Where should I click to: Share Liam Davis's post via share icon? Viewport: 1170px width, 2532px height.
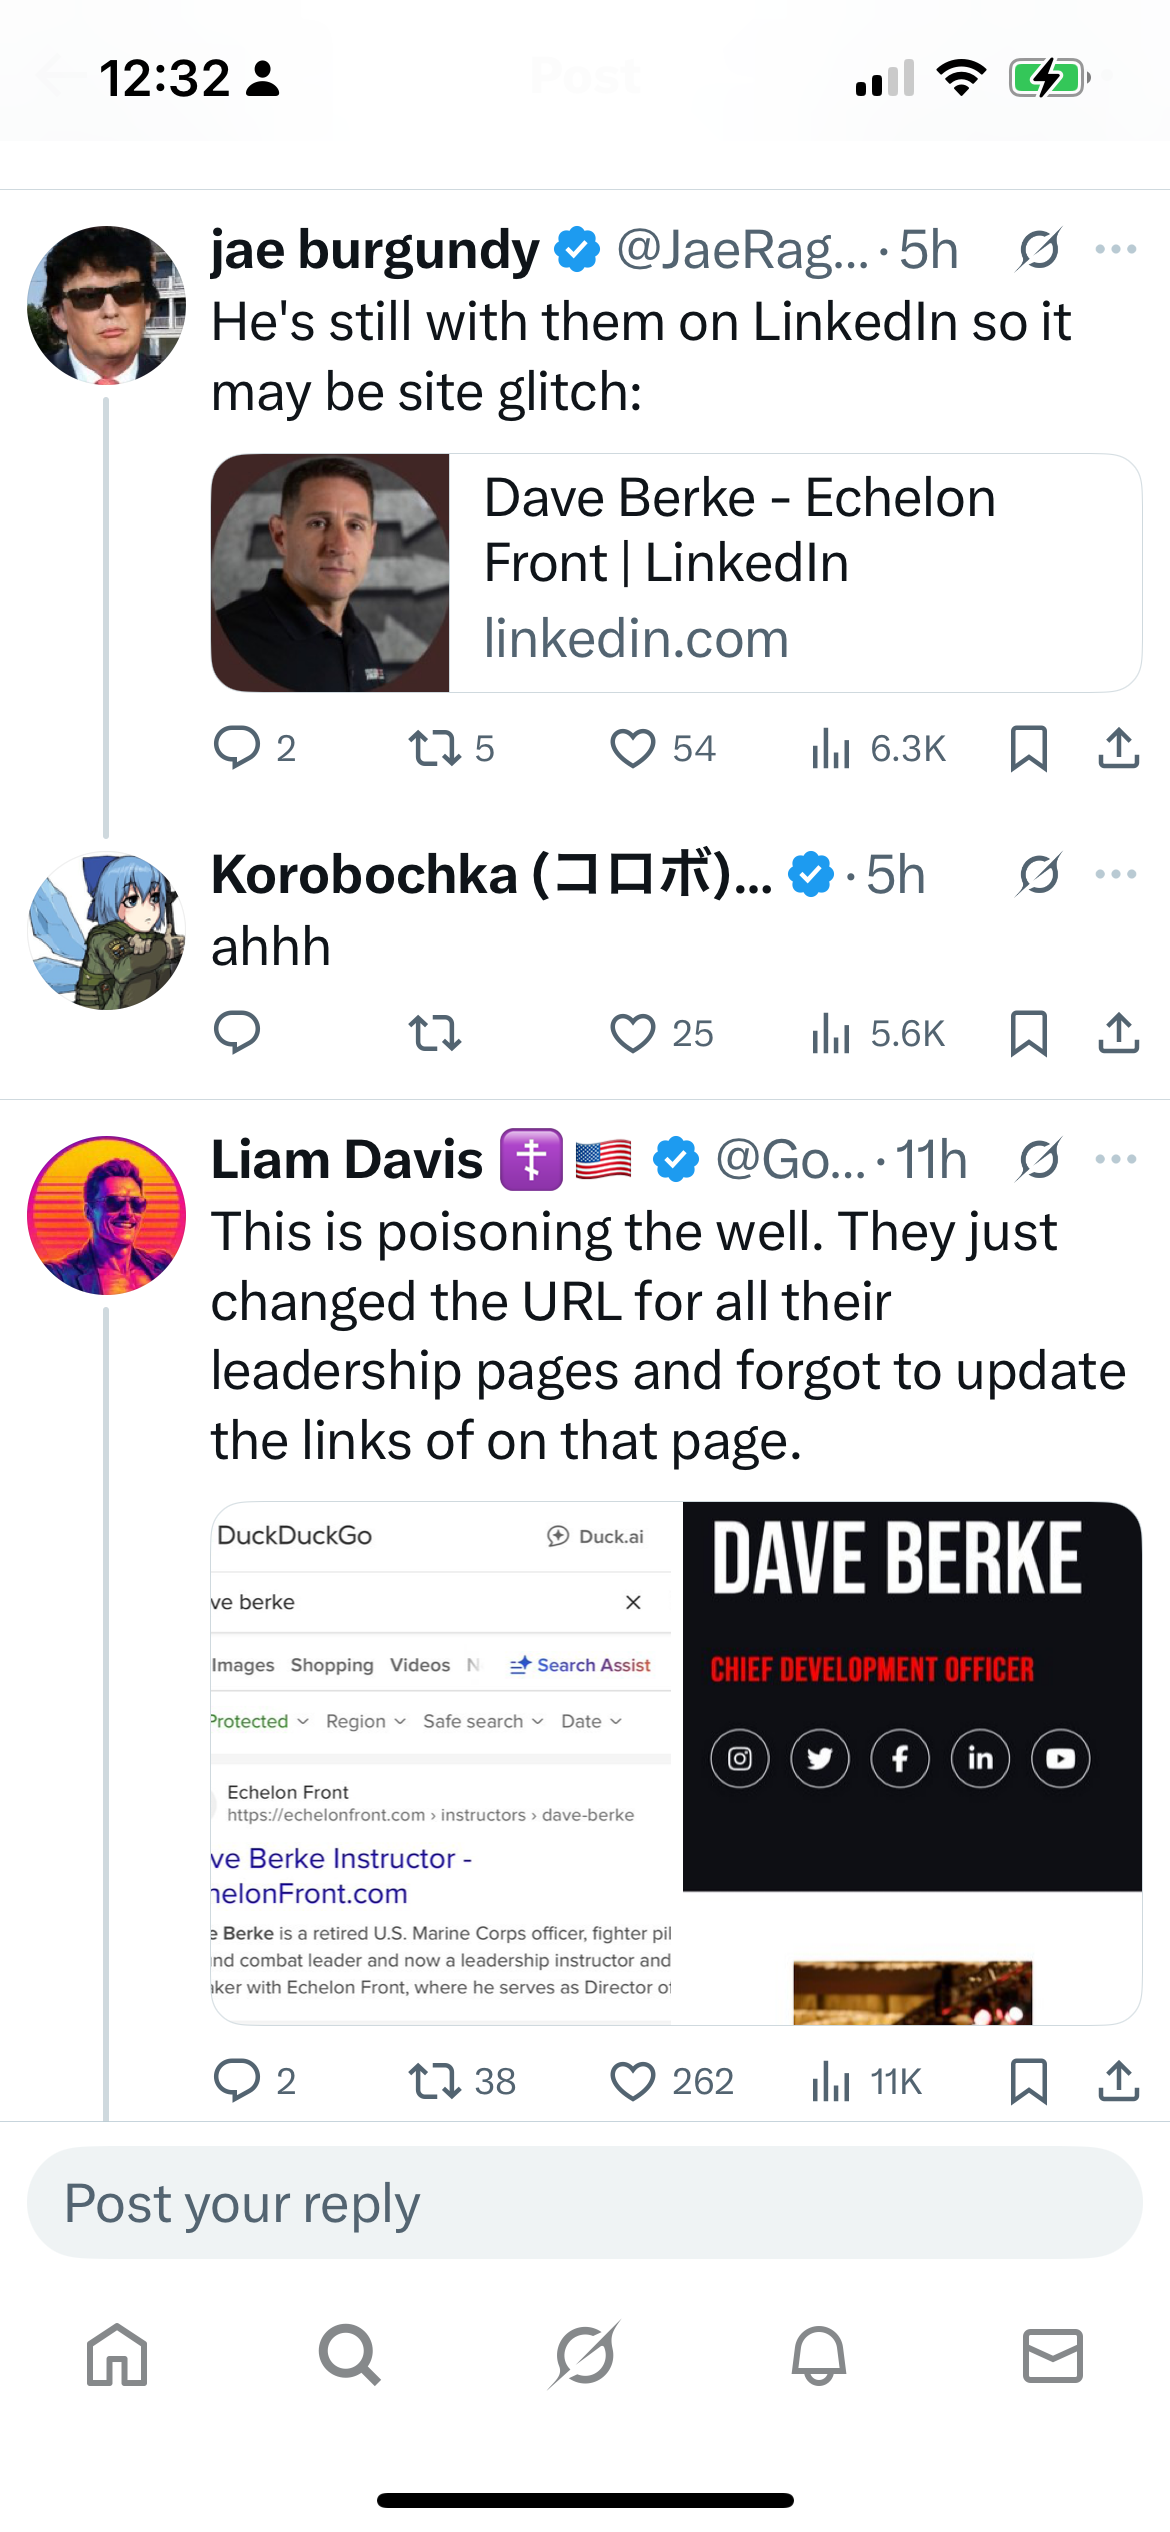pos(1118,2081)
